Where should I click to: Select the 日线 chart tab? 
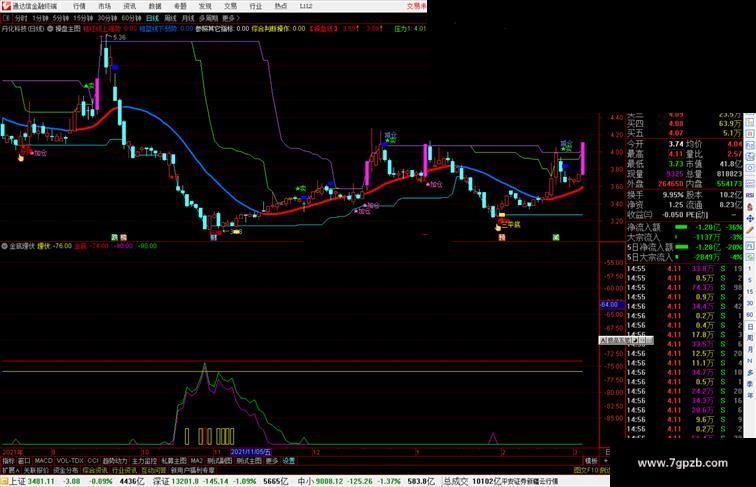[152, 18]
